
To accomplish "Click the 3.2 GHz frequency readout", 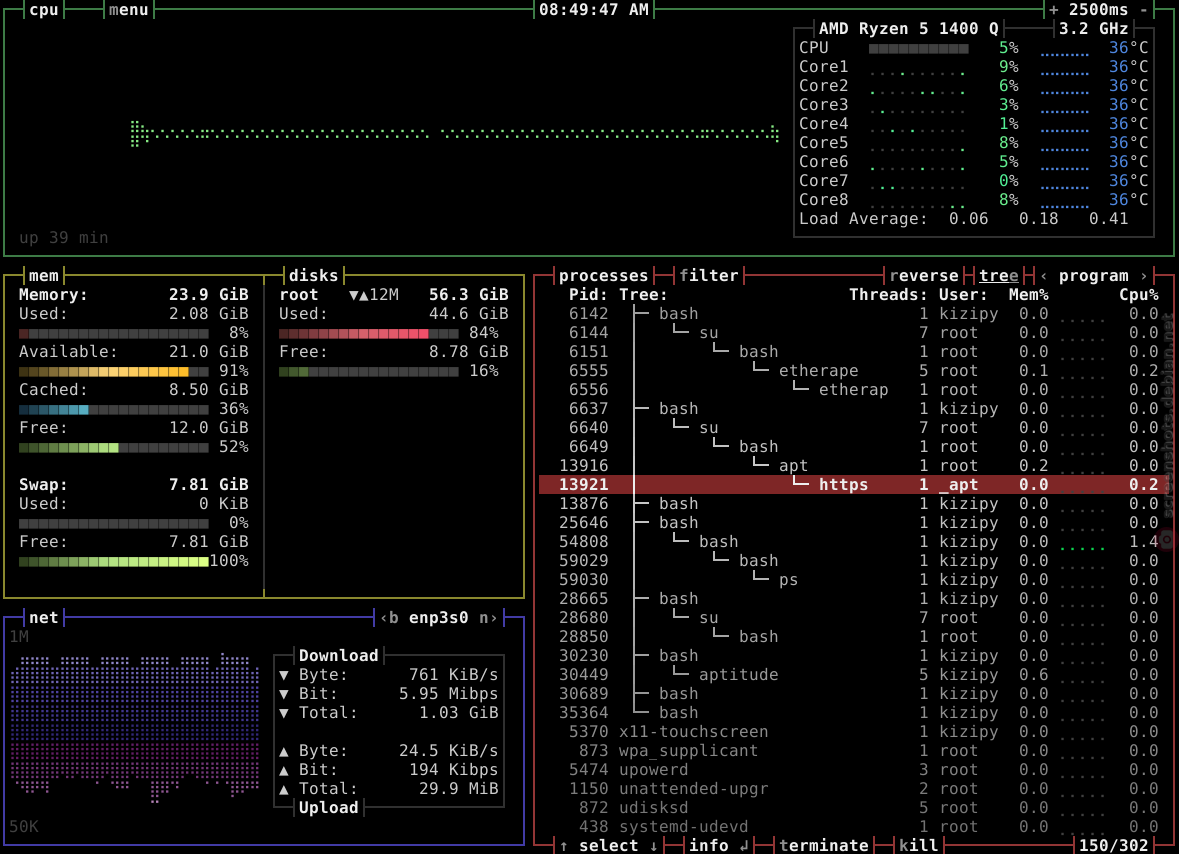I will pyautogui.click(x=1093, y=29).
